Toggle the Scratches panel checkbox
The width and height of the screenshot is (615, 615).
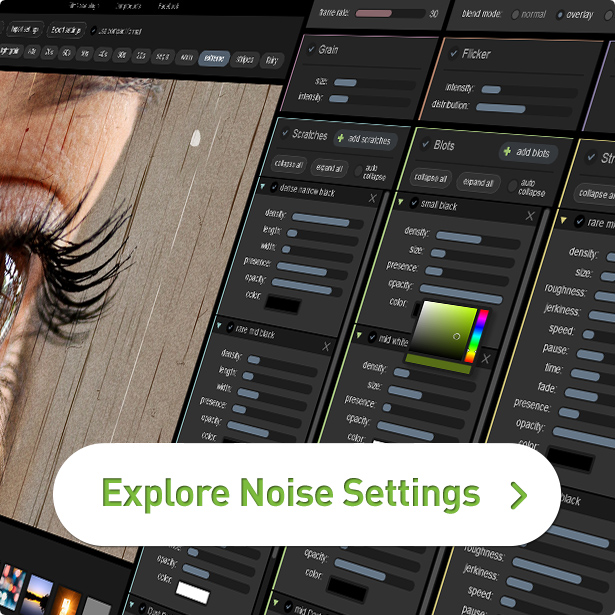pos(285,133)
